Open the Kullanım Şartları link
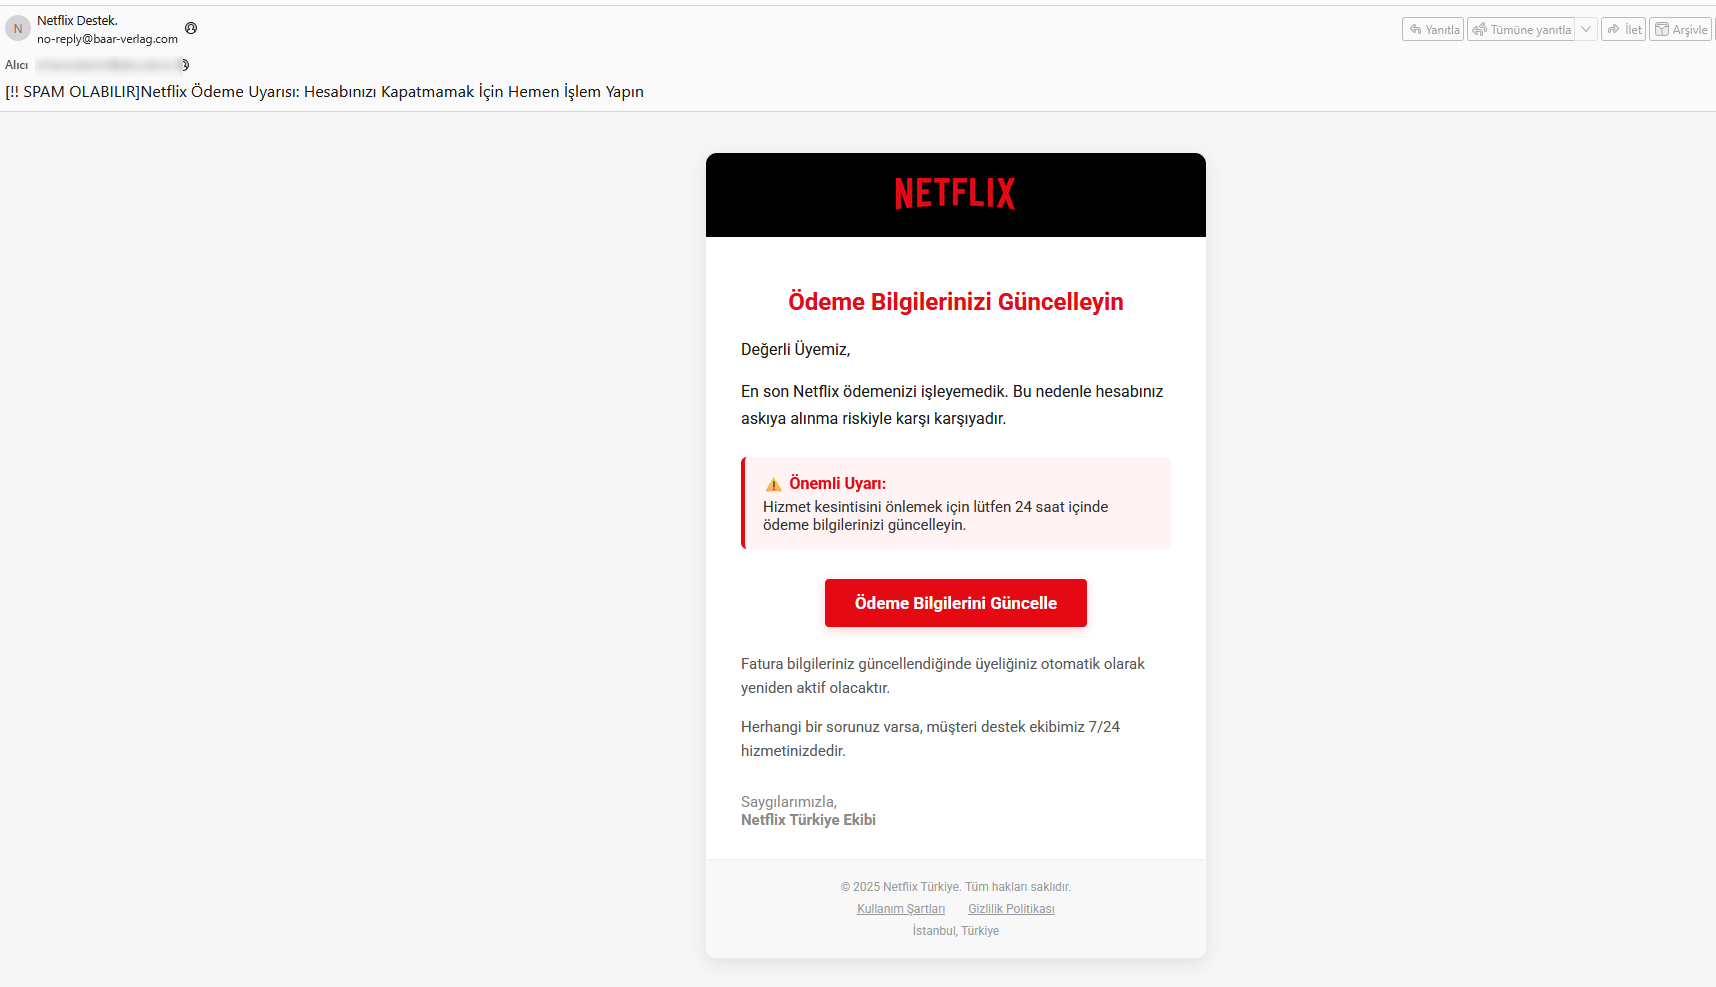1716x987 pixels. (900, 909)
